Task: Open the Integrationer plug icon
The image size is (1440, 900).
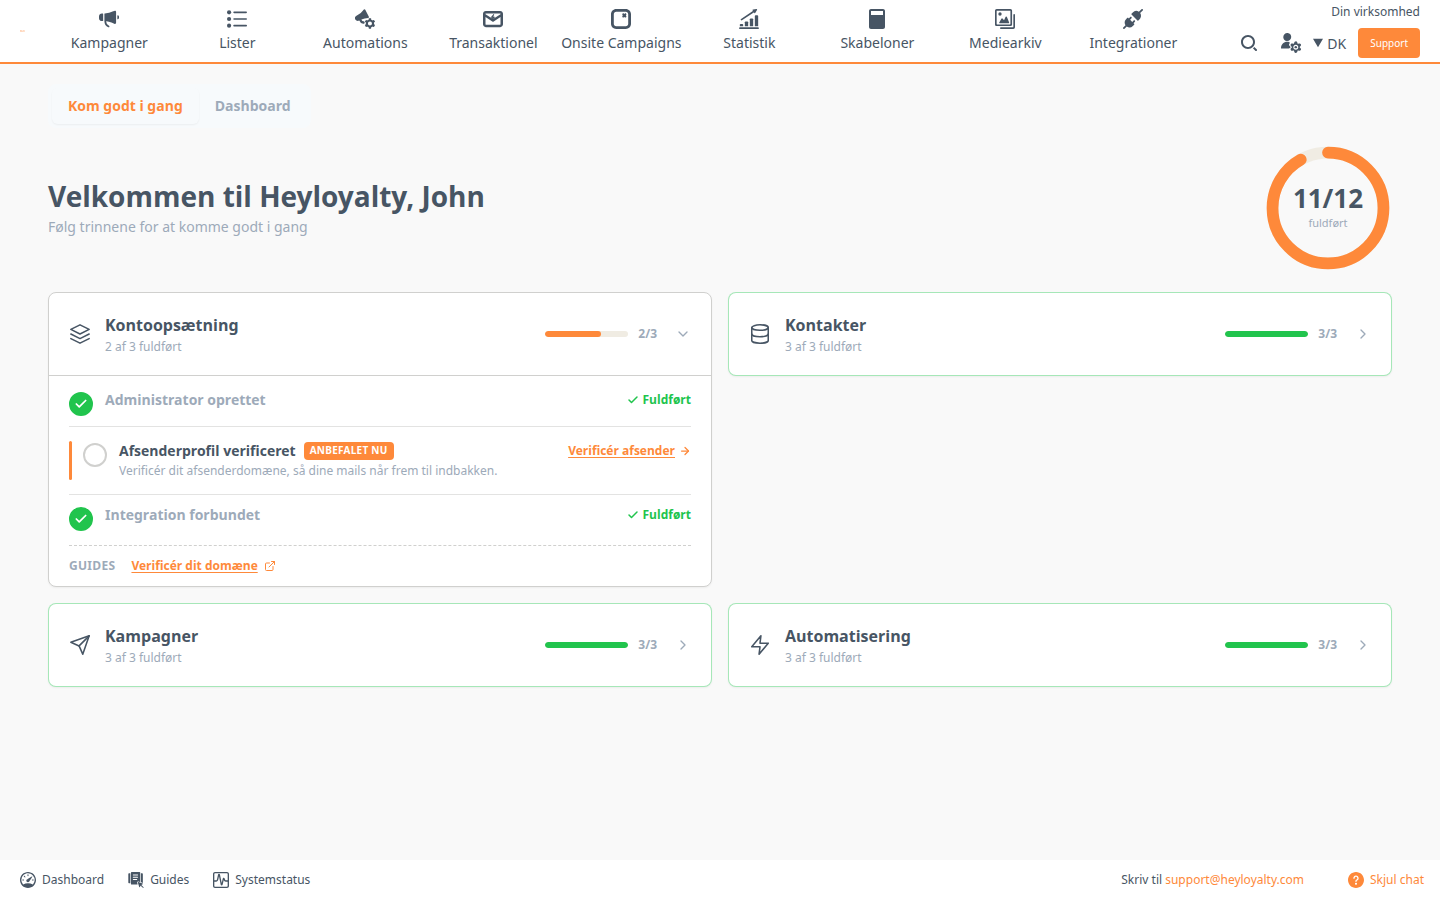Action: (1133, 19)
